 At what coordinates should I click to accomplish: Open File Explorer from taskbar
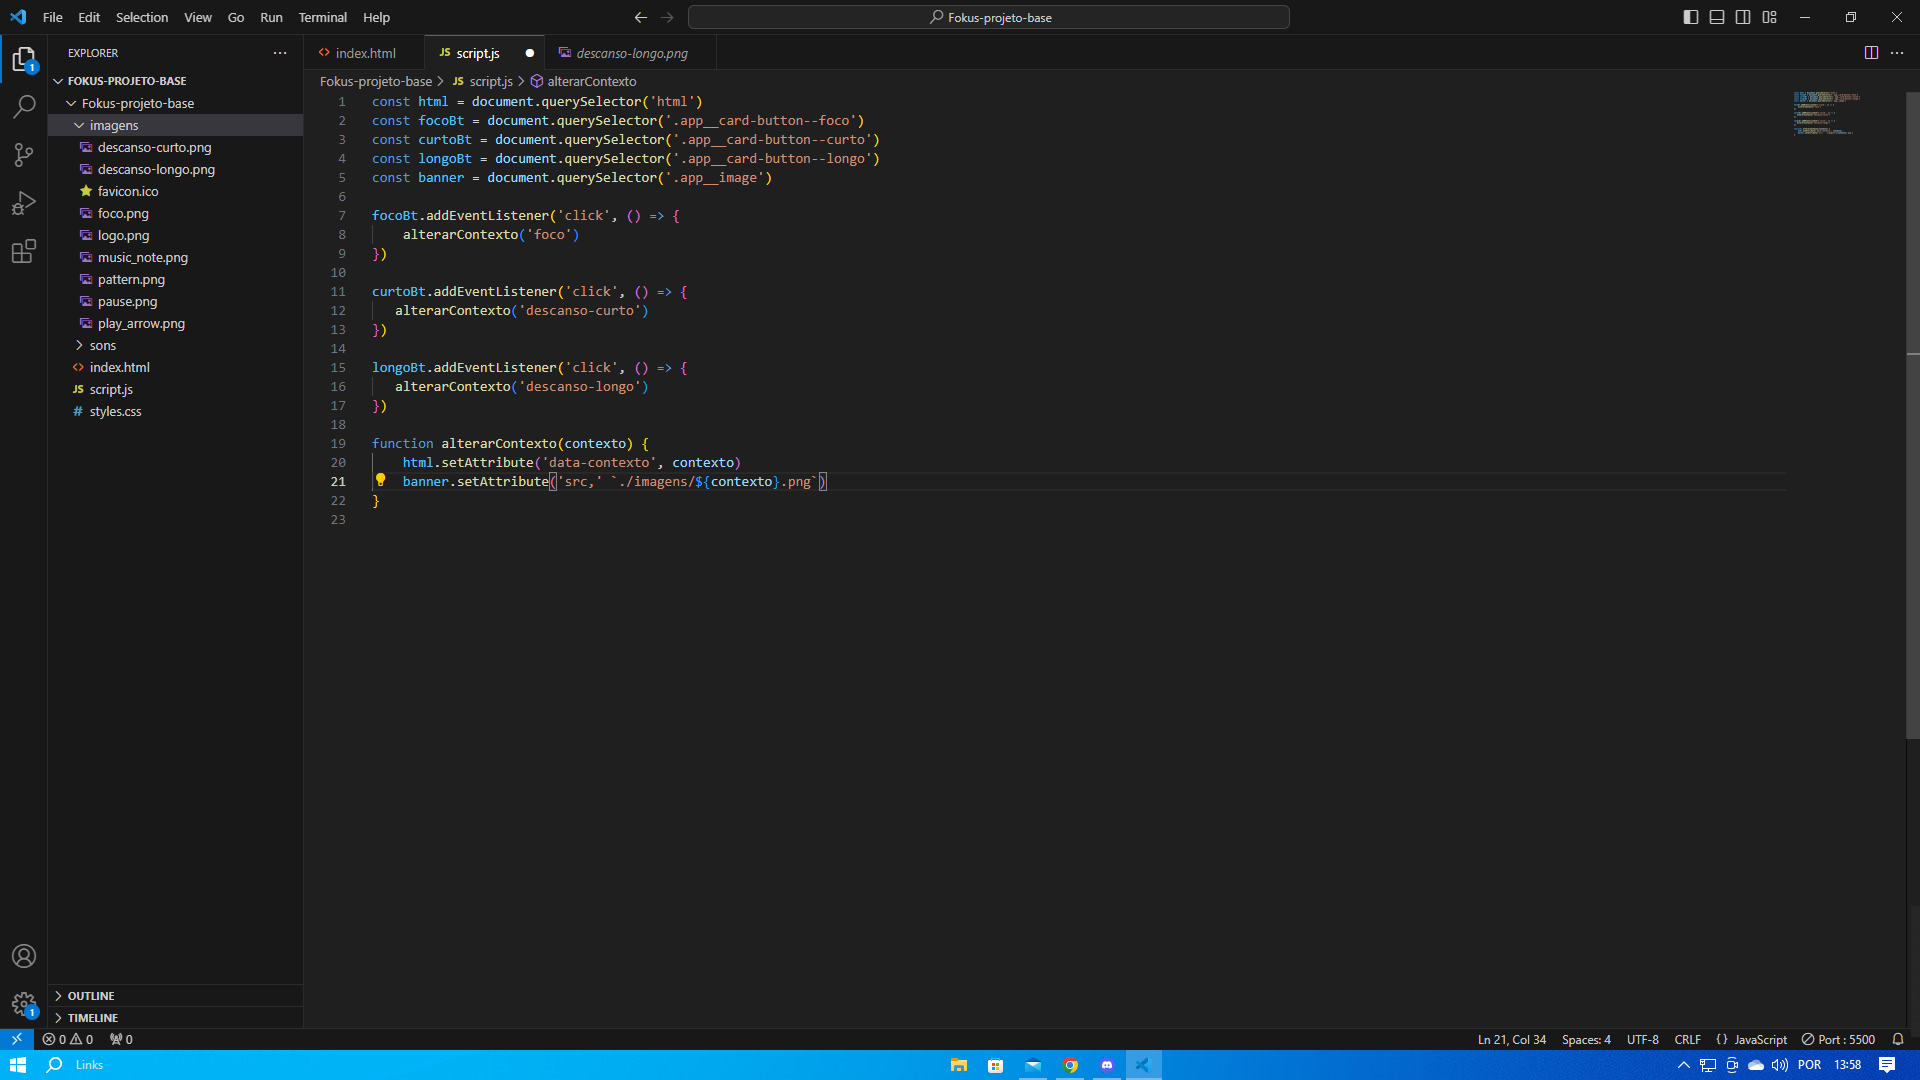(959, 1065)
